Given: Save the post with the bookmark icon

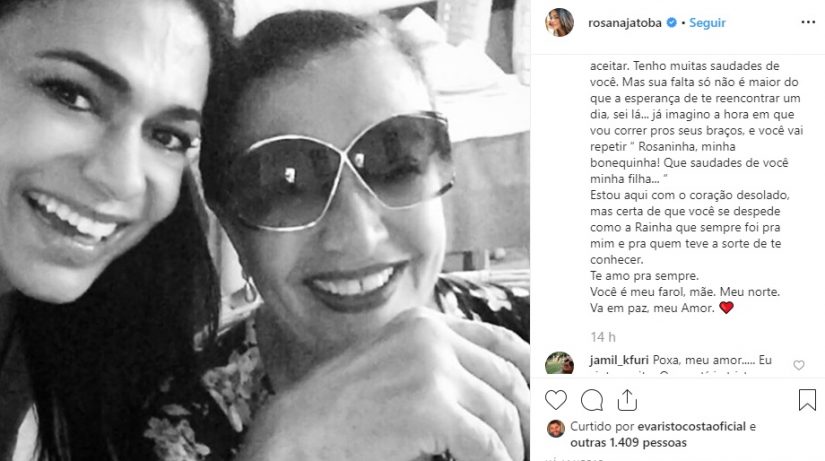Looking at the screenshot, I should coord(807,400).
